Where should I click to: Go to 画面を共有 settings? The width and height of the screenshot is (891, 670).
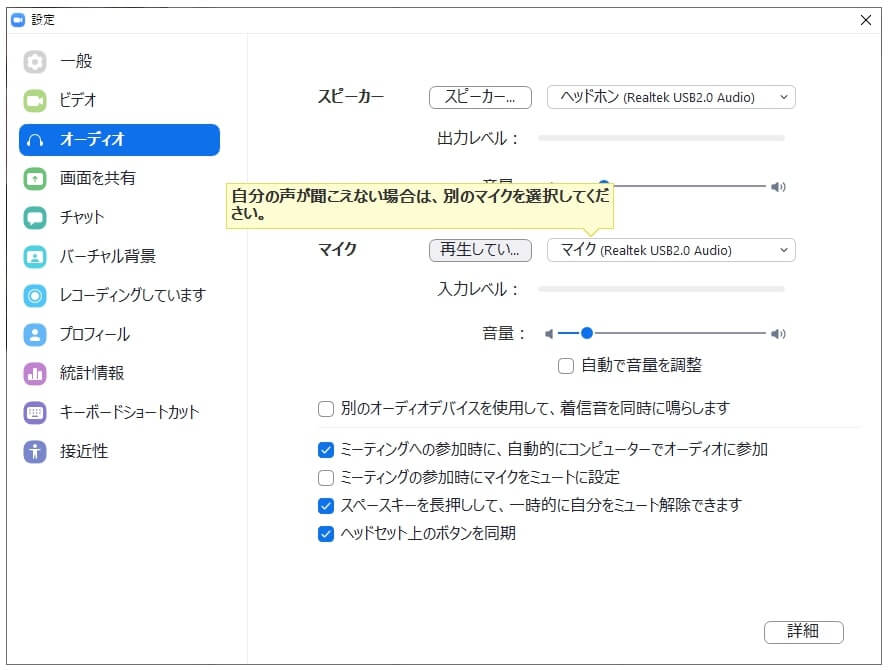(x=119, y=178)
